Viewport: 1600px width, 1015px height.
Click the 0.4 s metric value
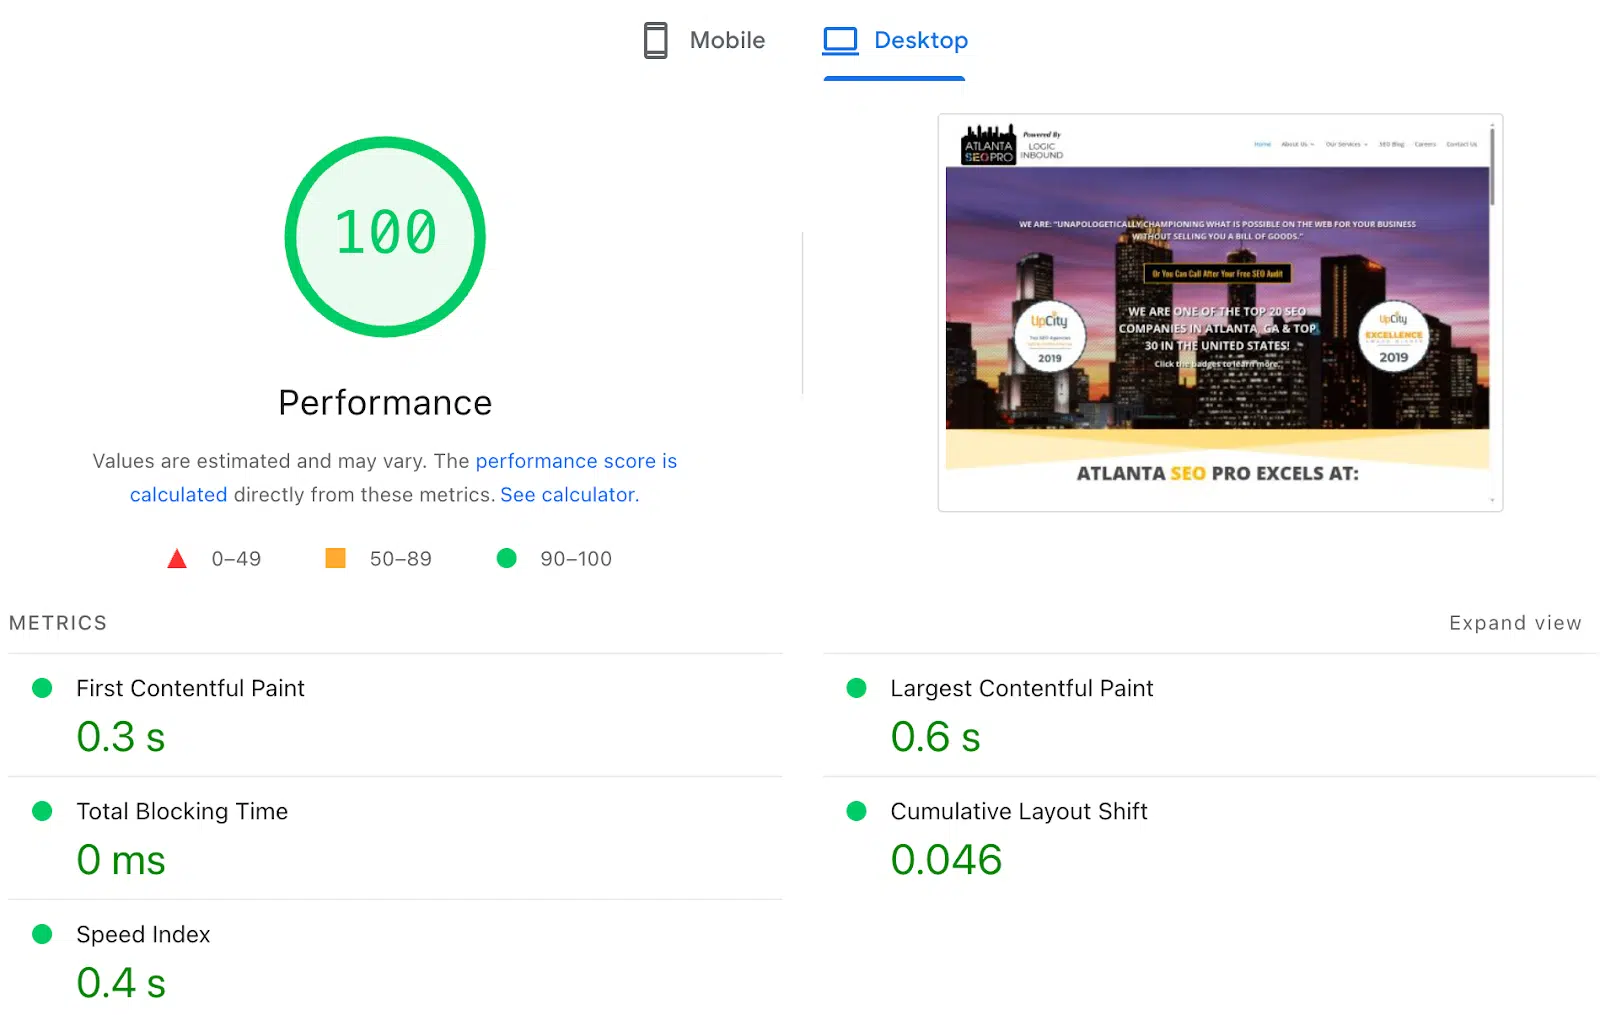pyautogui.click(x=120, y=983)
